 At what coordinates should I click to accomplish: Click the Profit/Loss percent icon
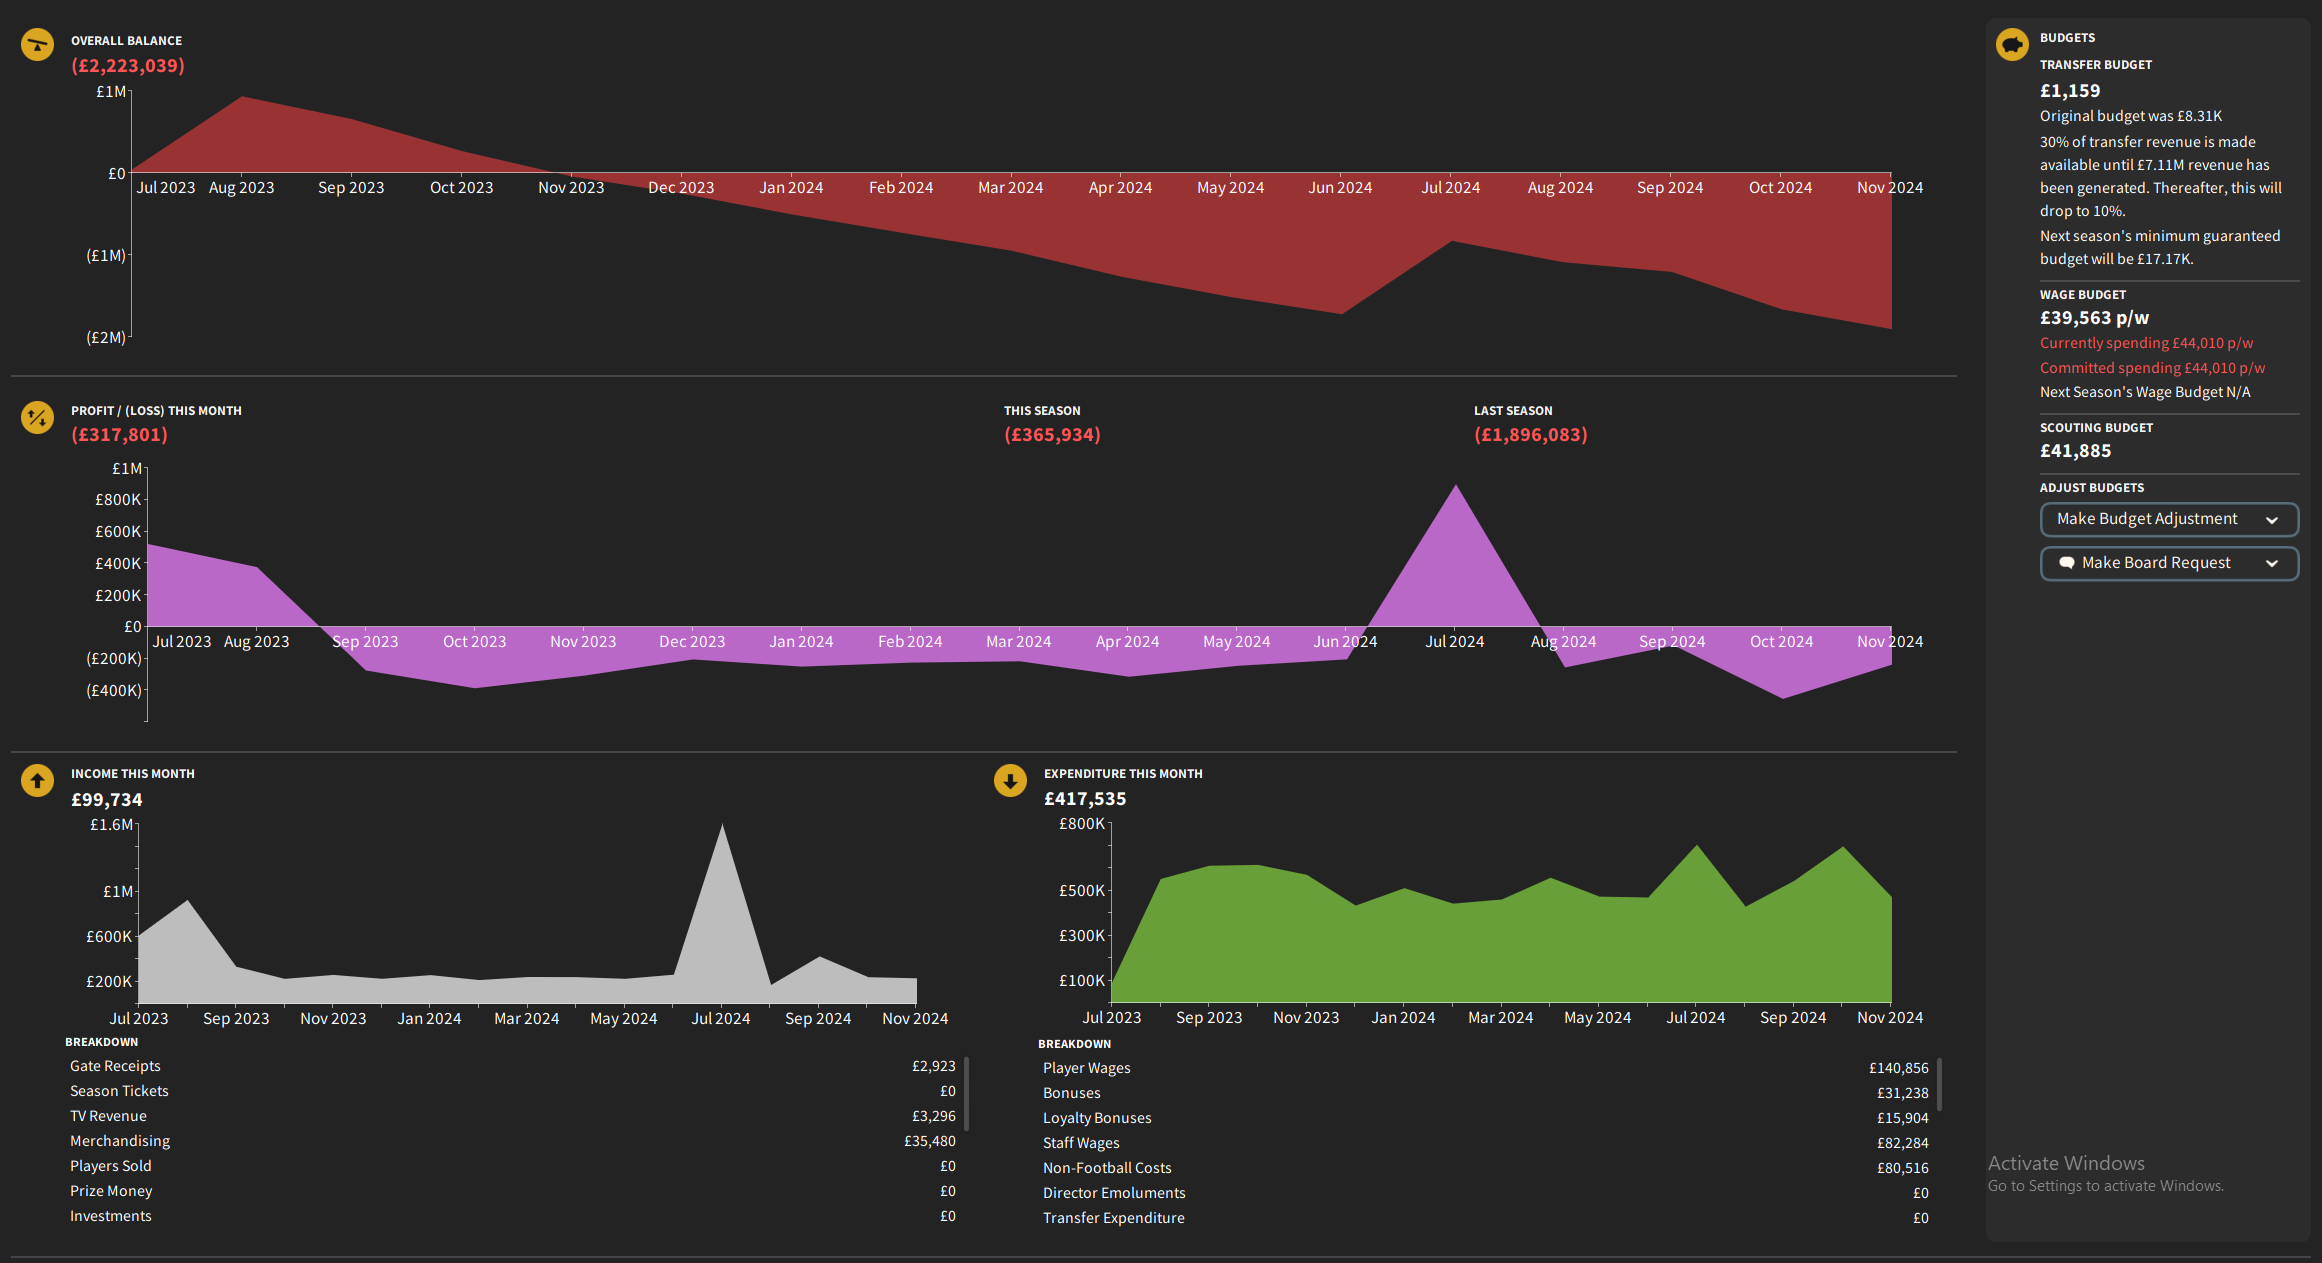37,417
